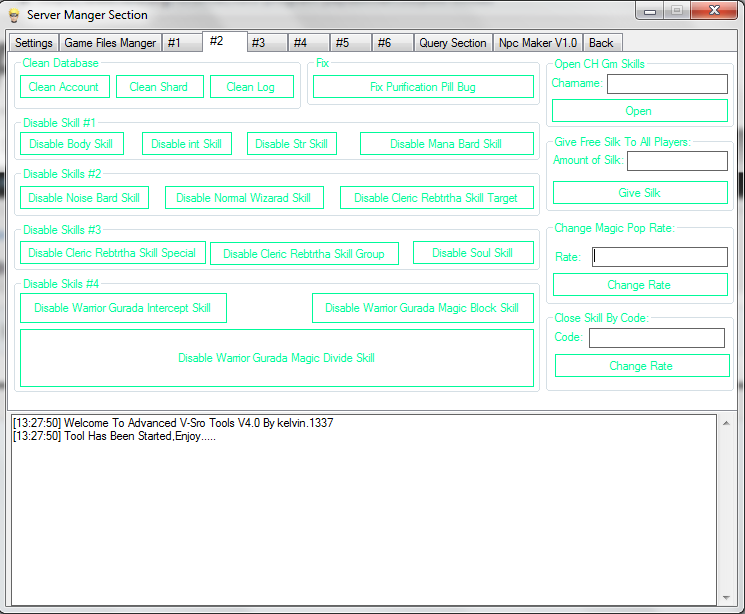Minimize the Server Manger Section window
This screenshot has height=614, width=745.
point(650,10)
